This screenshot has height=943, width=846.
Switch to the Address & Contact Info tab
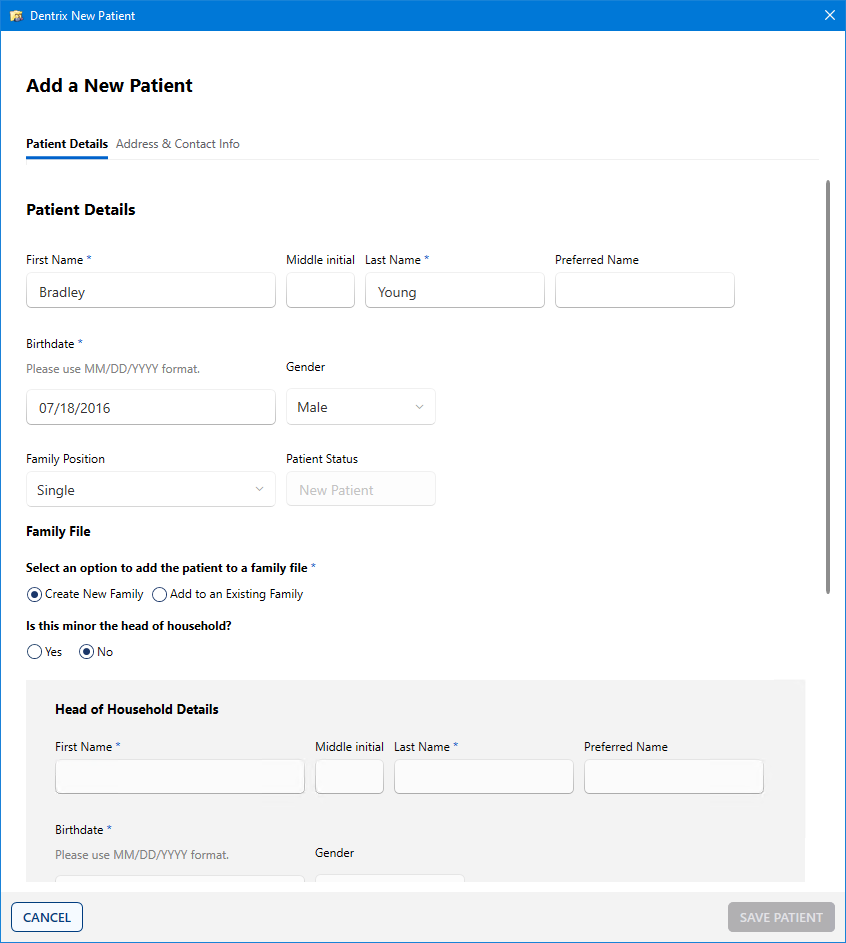(x=177, y=144)
